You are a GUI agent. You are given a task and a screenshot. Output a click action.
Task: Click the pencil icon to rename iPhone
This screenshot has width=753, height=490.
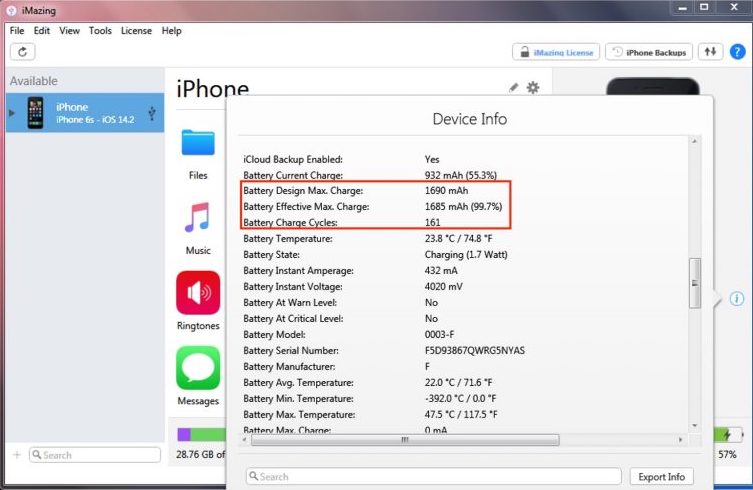point(514,88)
